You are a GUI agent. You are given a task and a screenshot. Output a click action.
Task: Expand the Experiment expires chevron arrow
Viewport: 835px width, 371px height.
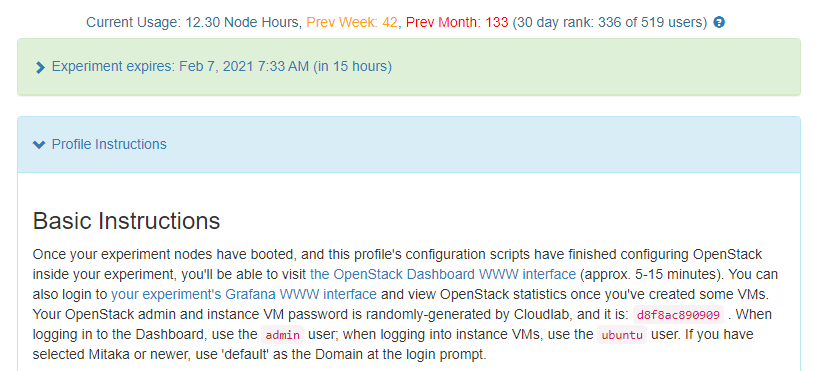(x=40, y=67)
